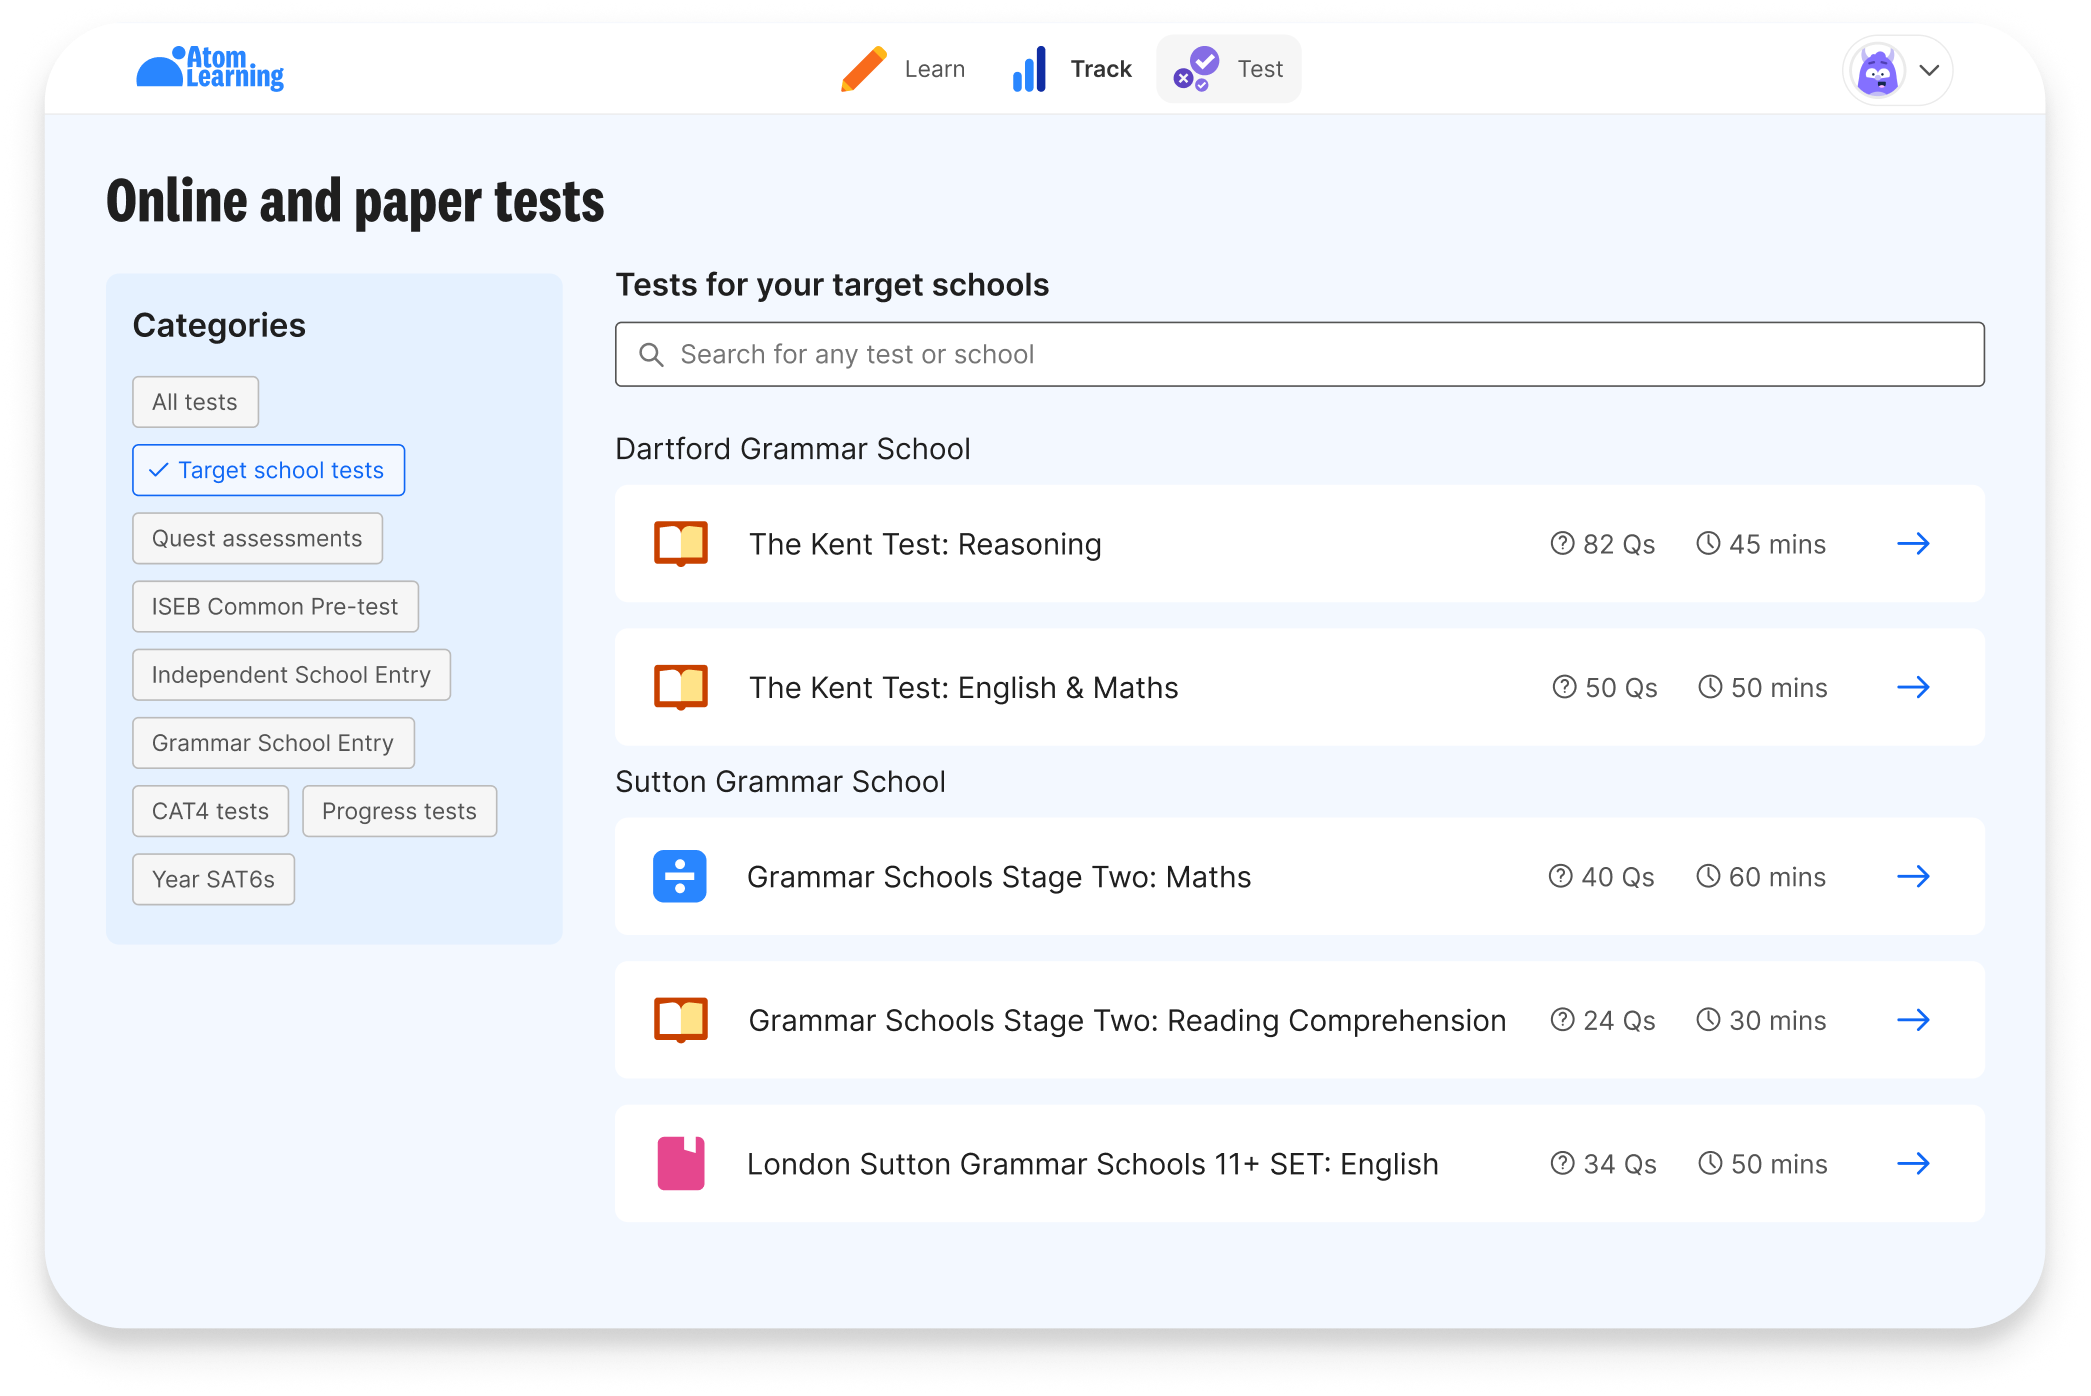
Task: Click arrow next to Reading Comprehension test
Action: click(x=1912, y=1020)
